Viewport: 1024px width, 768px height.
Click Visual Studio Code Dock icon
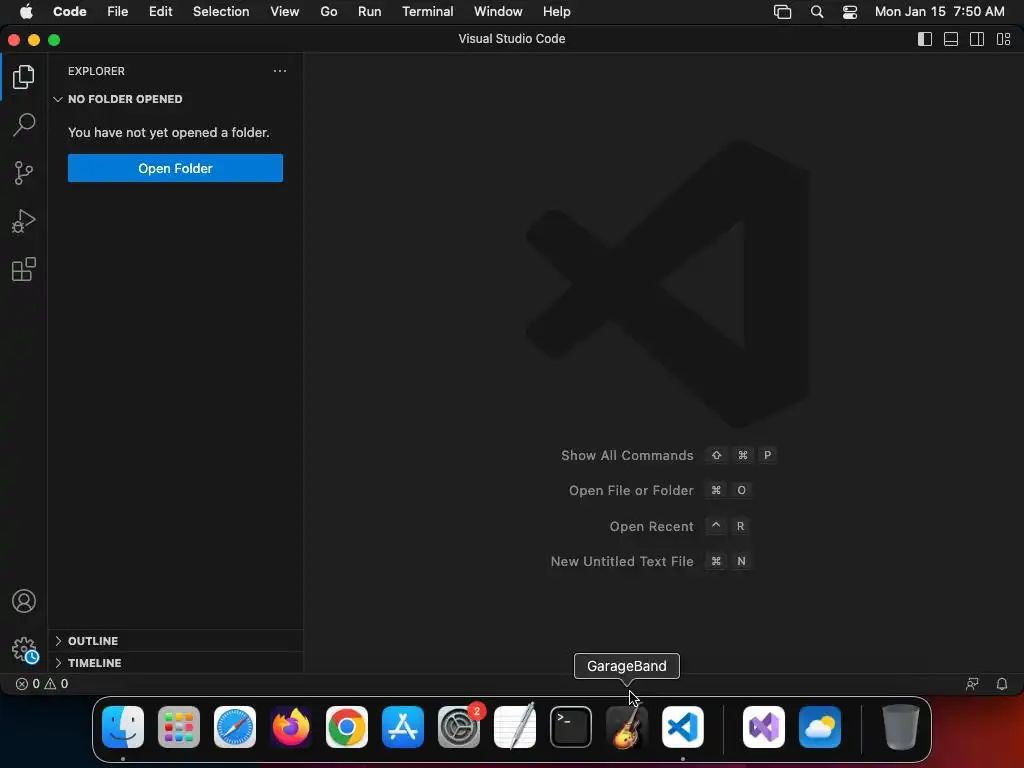(683, 727)
